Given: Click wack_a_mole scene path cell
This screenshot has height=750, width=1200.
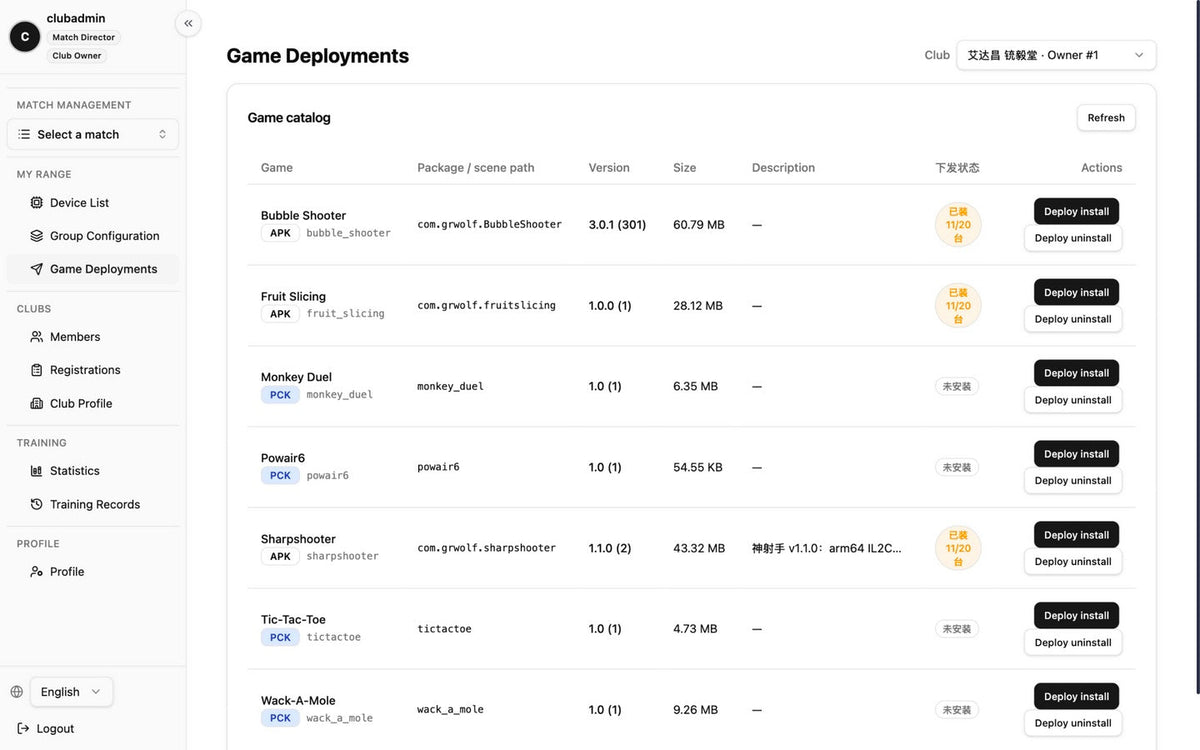Looking at the screenshot, I should [x=450, y=710].
